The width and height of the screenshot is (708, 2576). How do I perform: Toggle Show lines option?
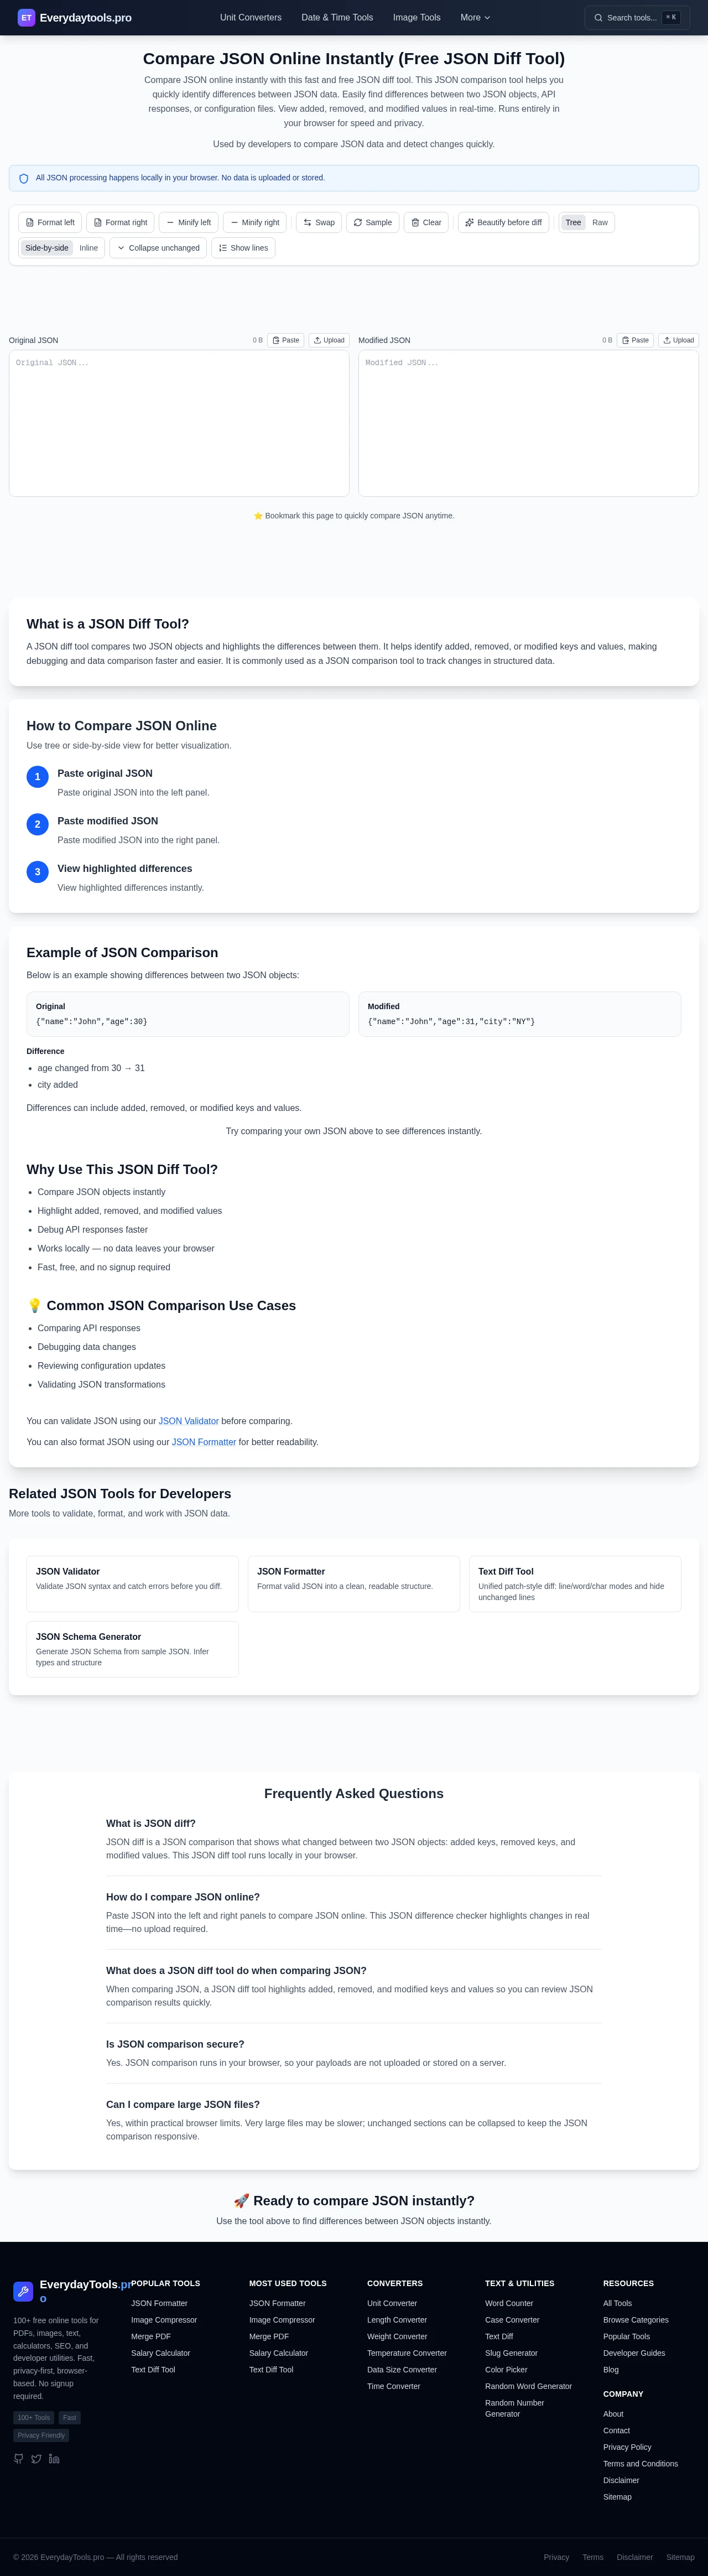click(243, 248)
